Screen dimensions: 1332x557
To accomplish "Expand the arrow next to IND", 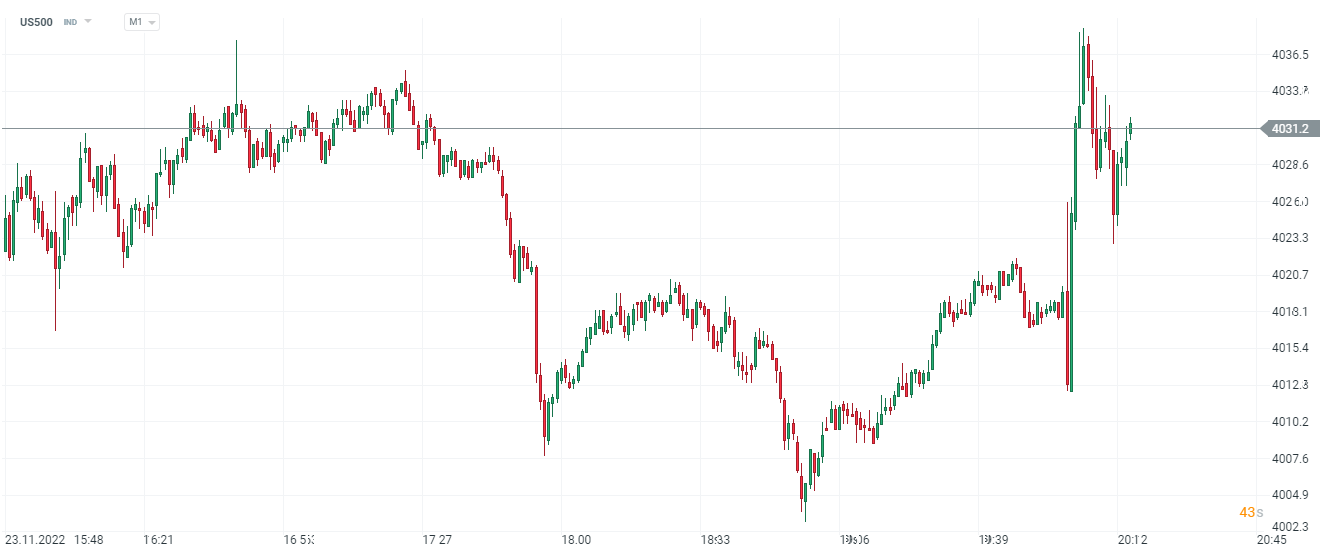I will pos(88,22).
